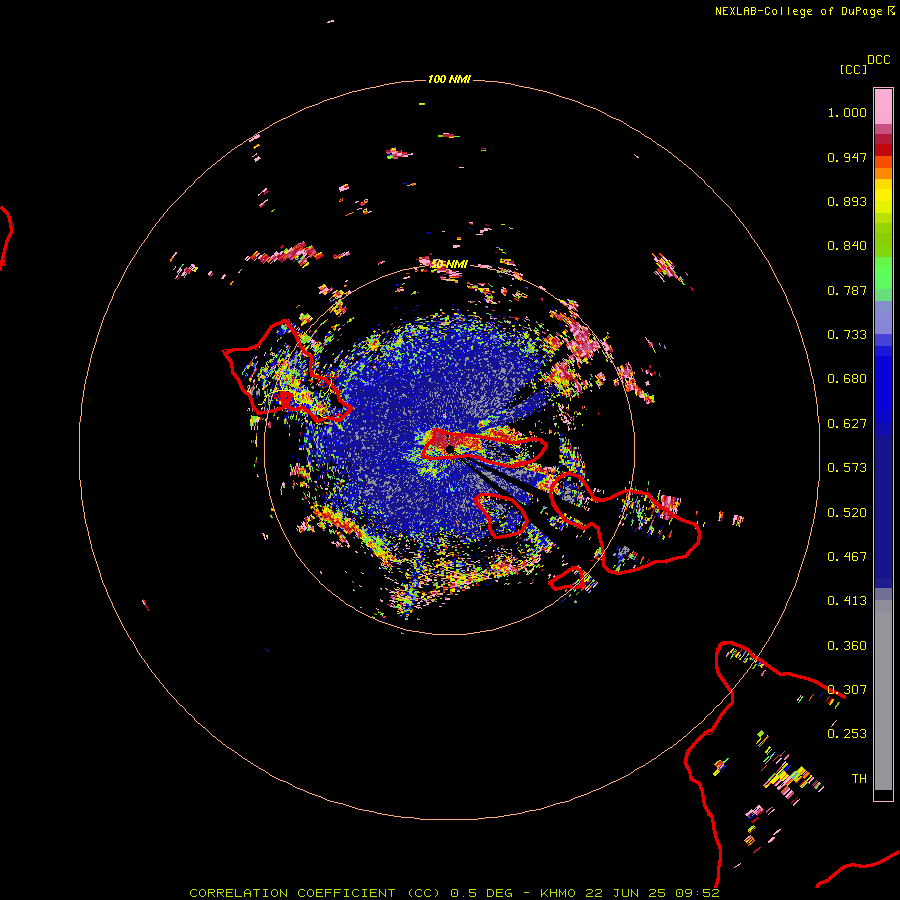Select the 0.520 legend value
900x900 pixels.
[x=847, y=513]
